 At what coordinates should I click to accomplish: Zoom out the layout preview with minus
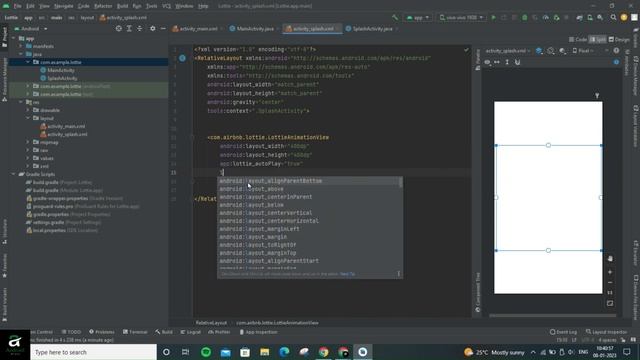610,282
